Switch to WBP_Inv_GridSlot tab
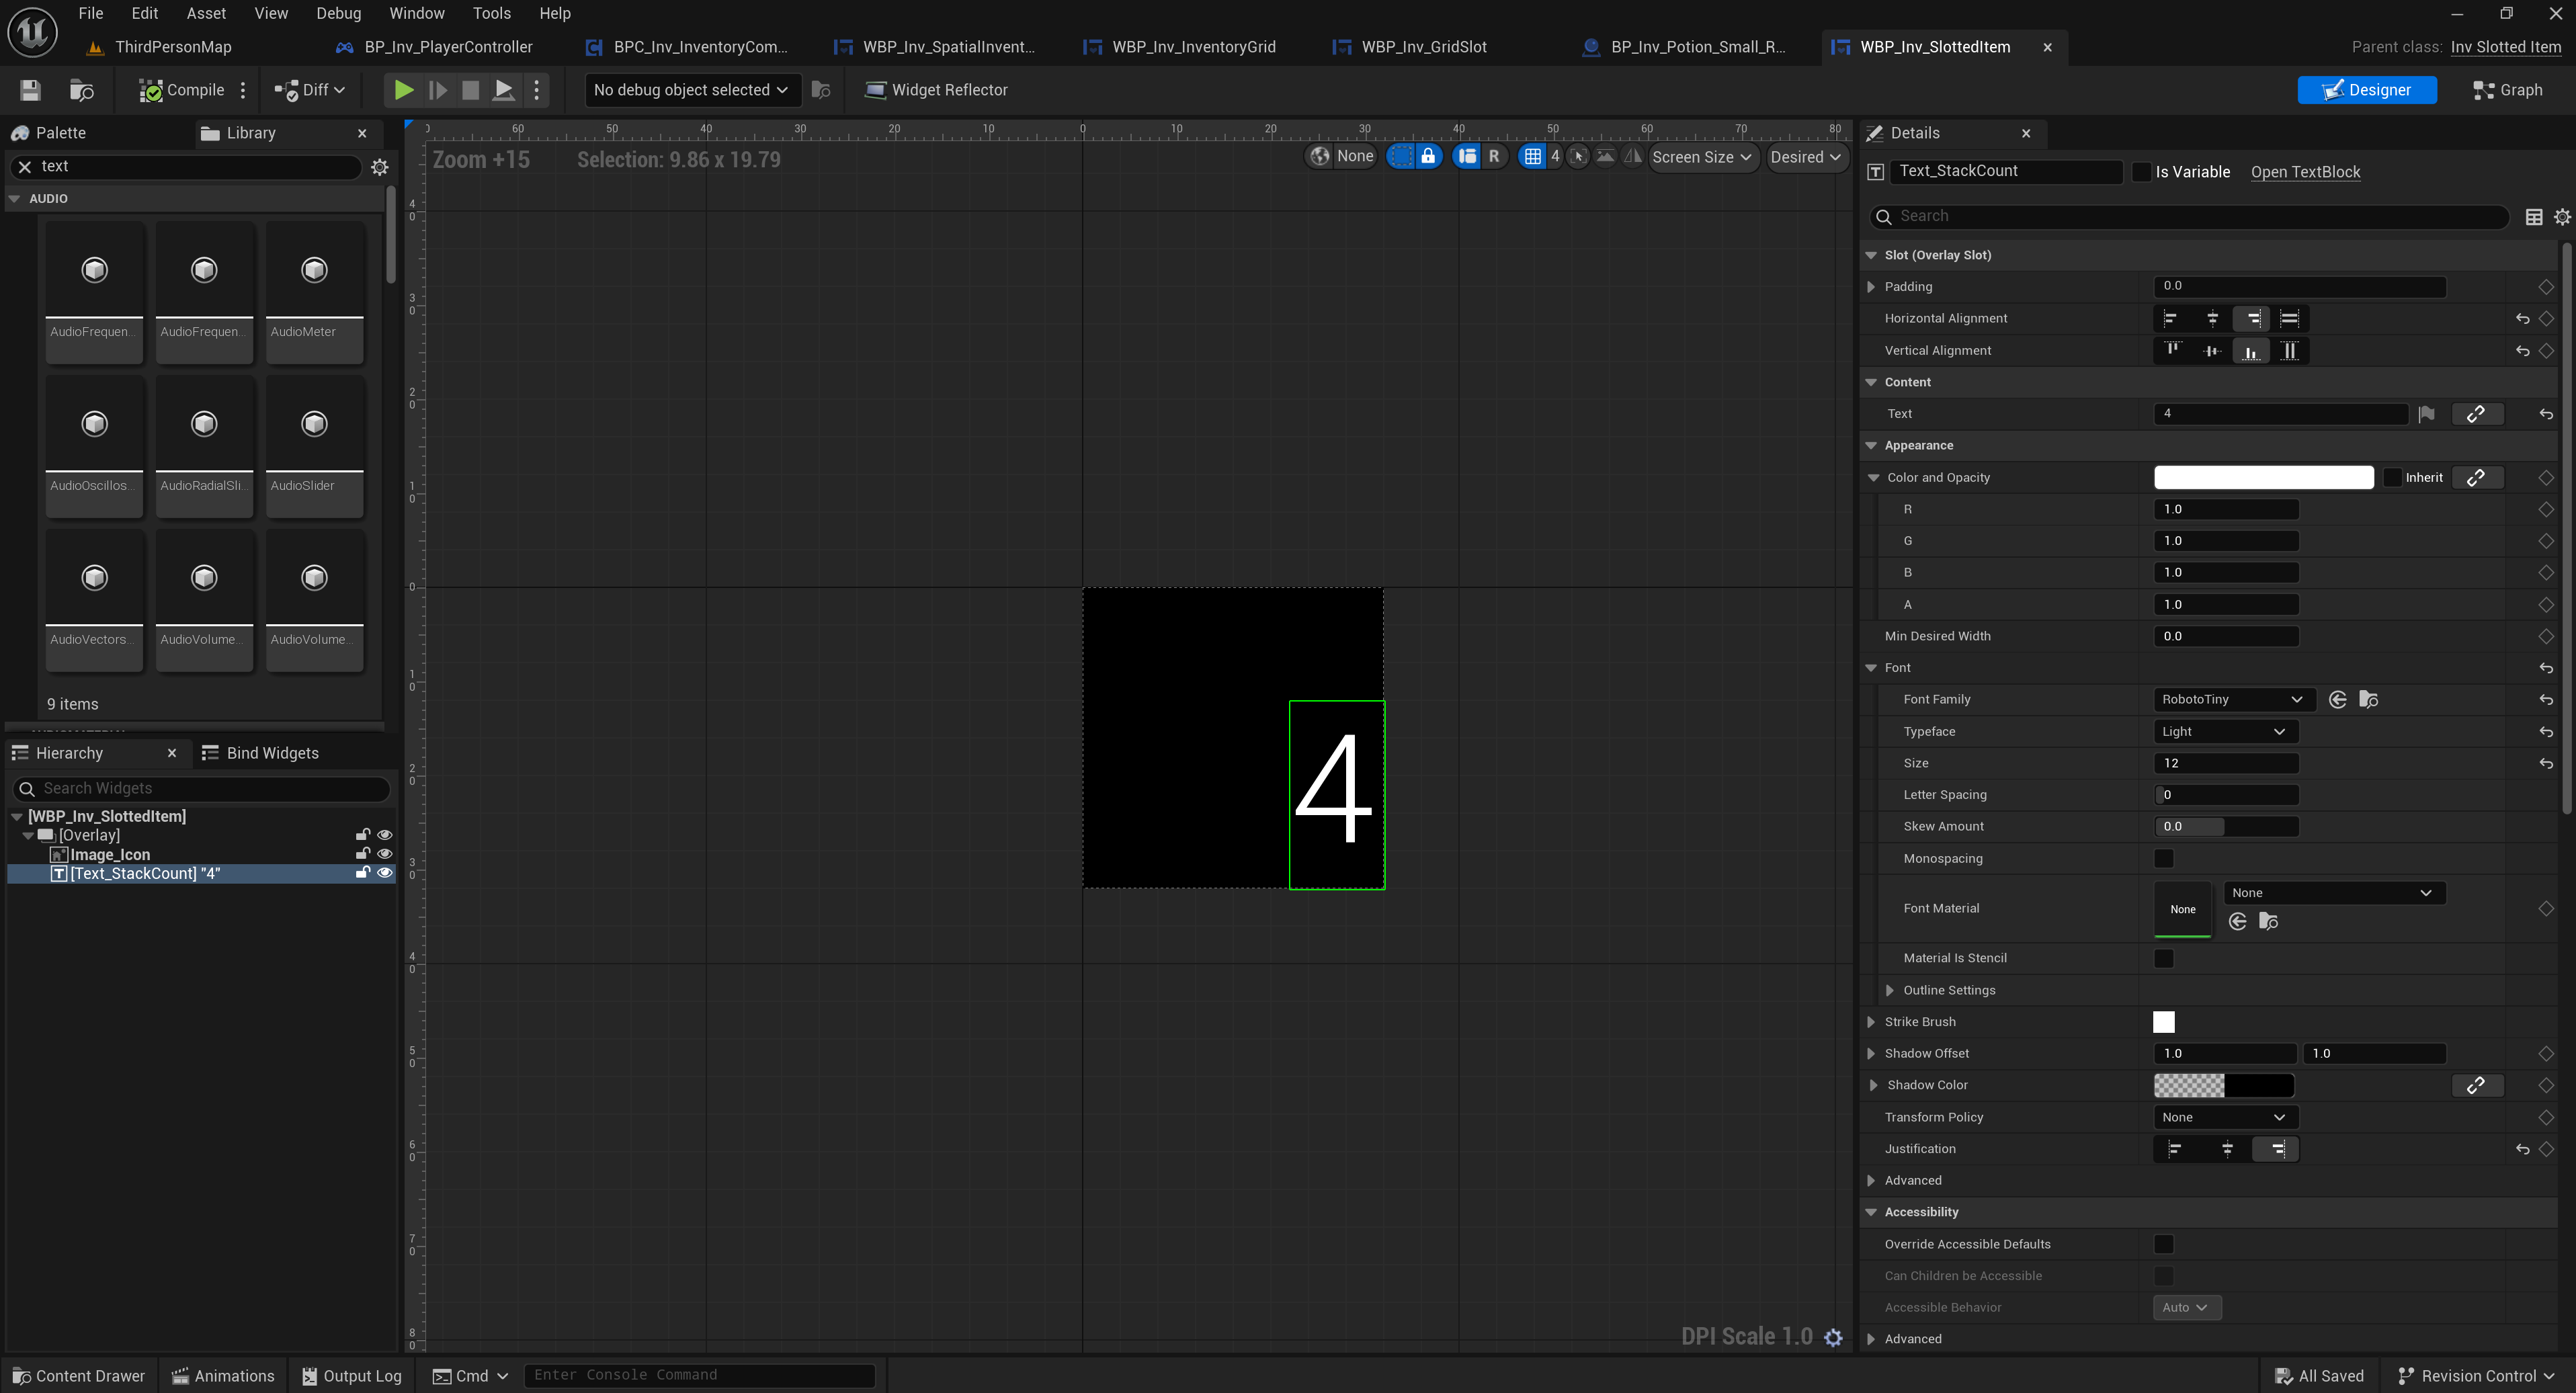The image size is (2576, 1393). tap(1423, 47)
